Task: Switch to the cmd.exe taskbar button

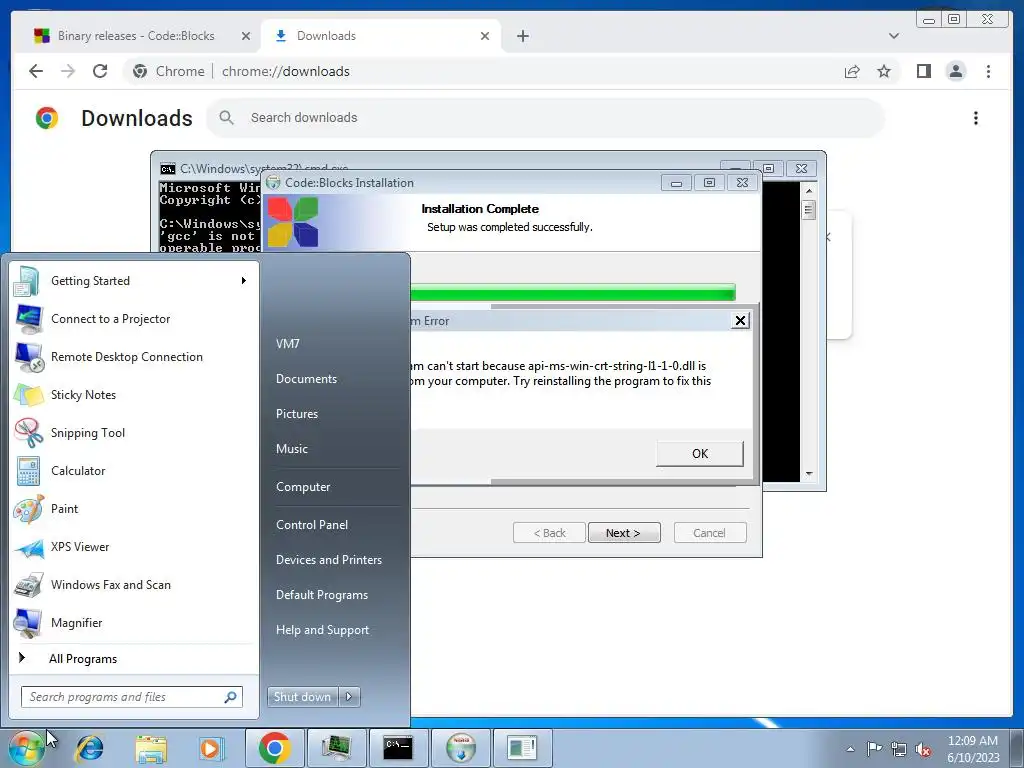Action: coord(398,748)
